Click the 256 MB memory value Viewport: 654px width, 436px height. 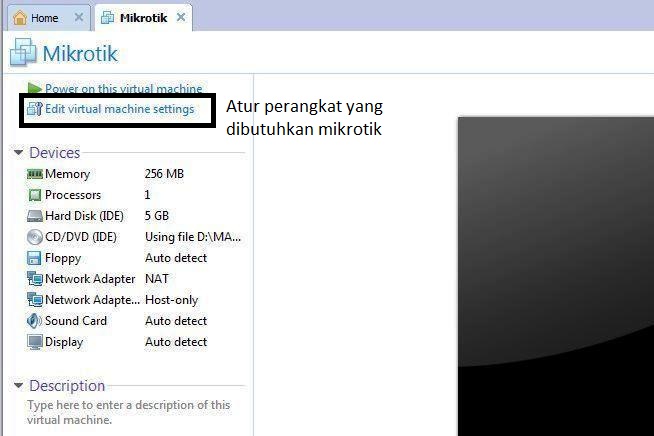(164, 174)
